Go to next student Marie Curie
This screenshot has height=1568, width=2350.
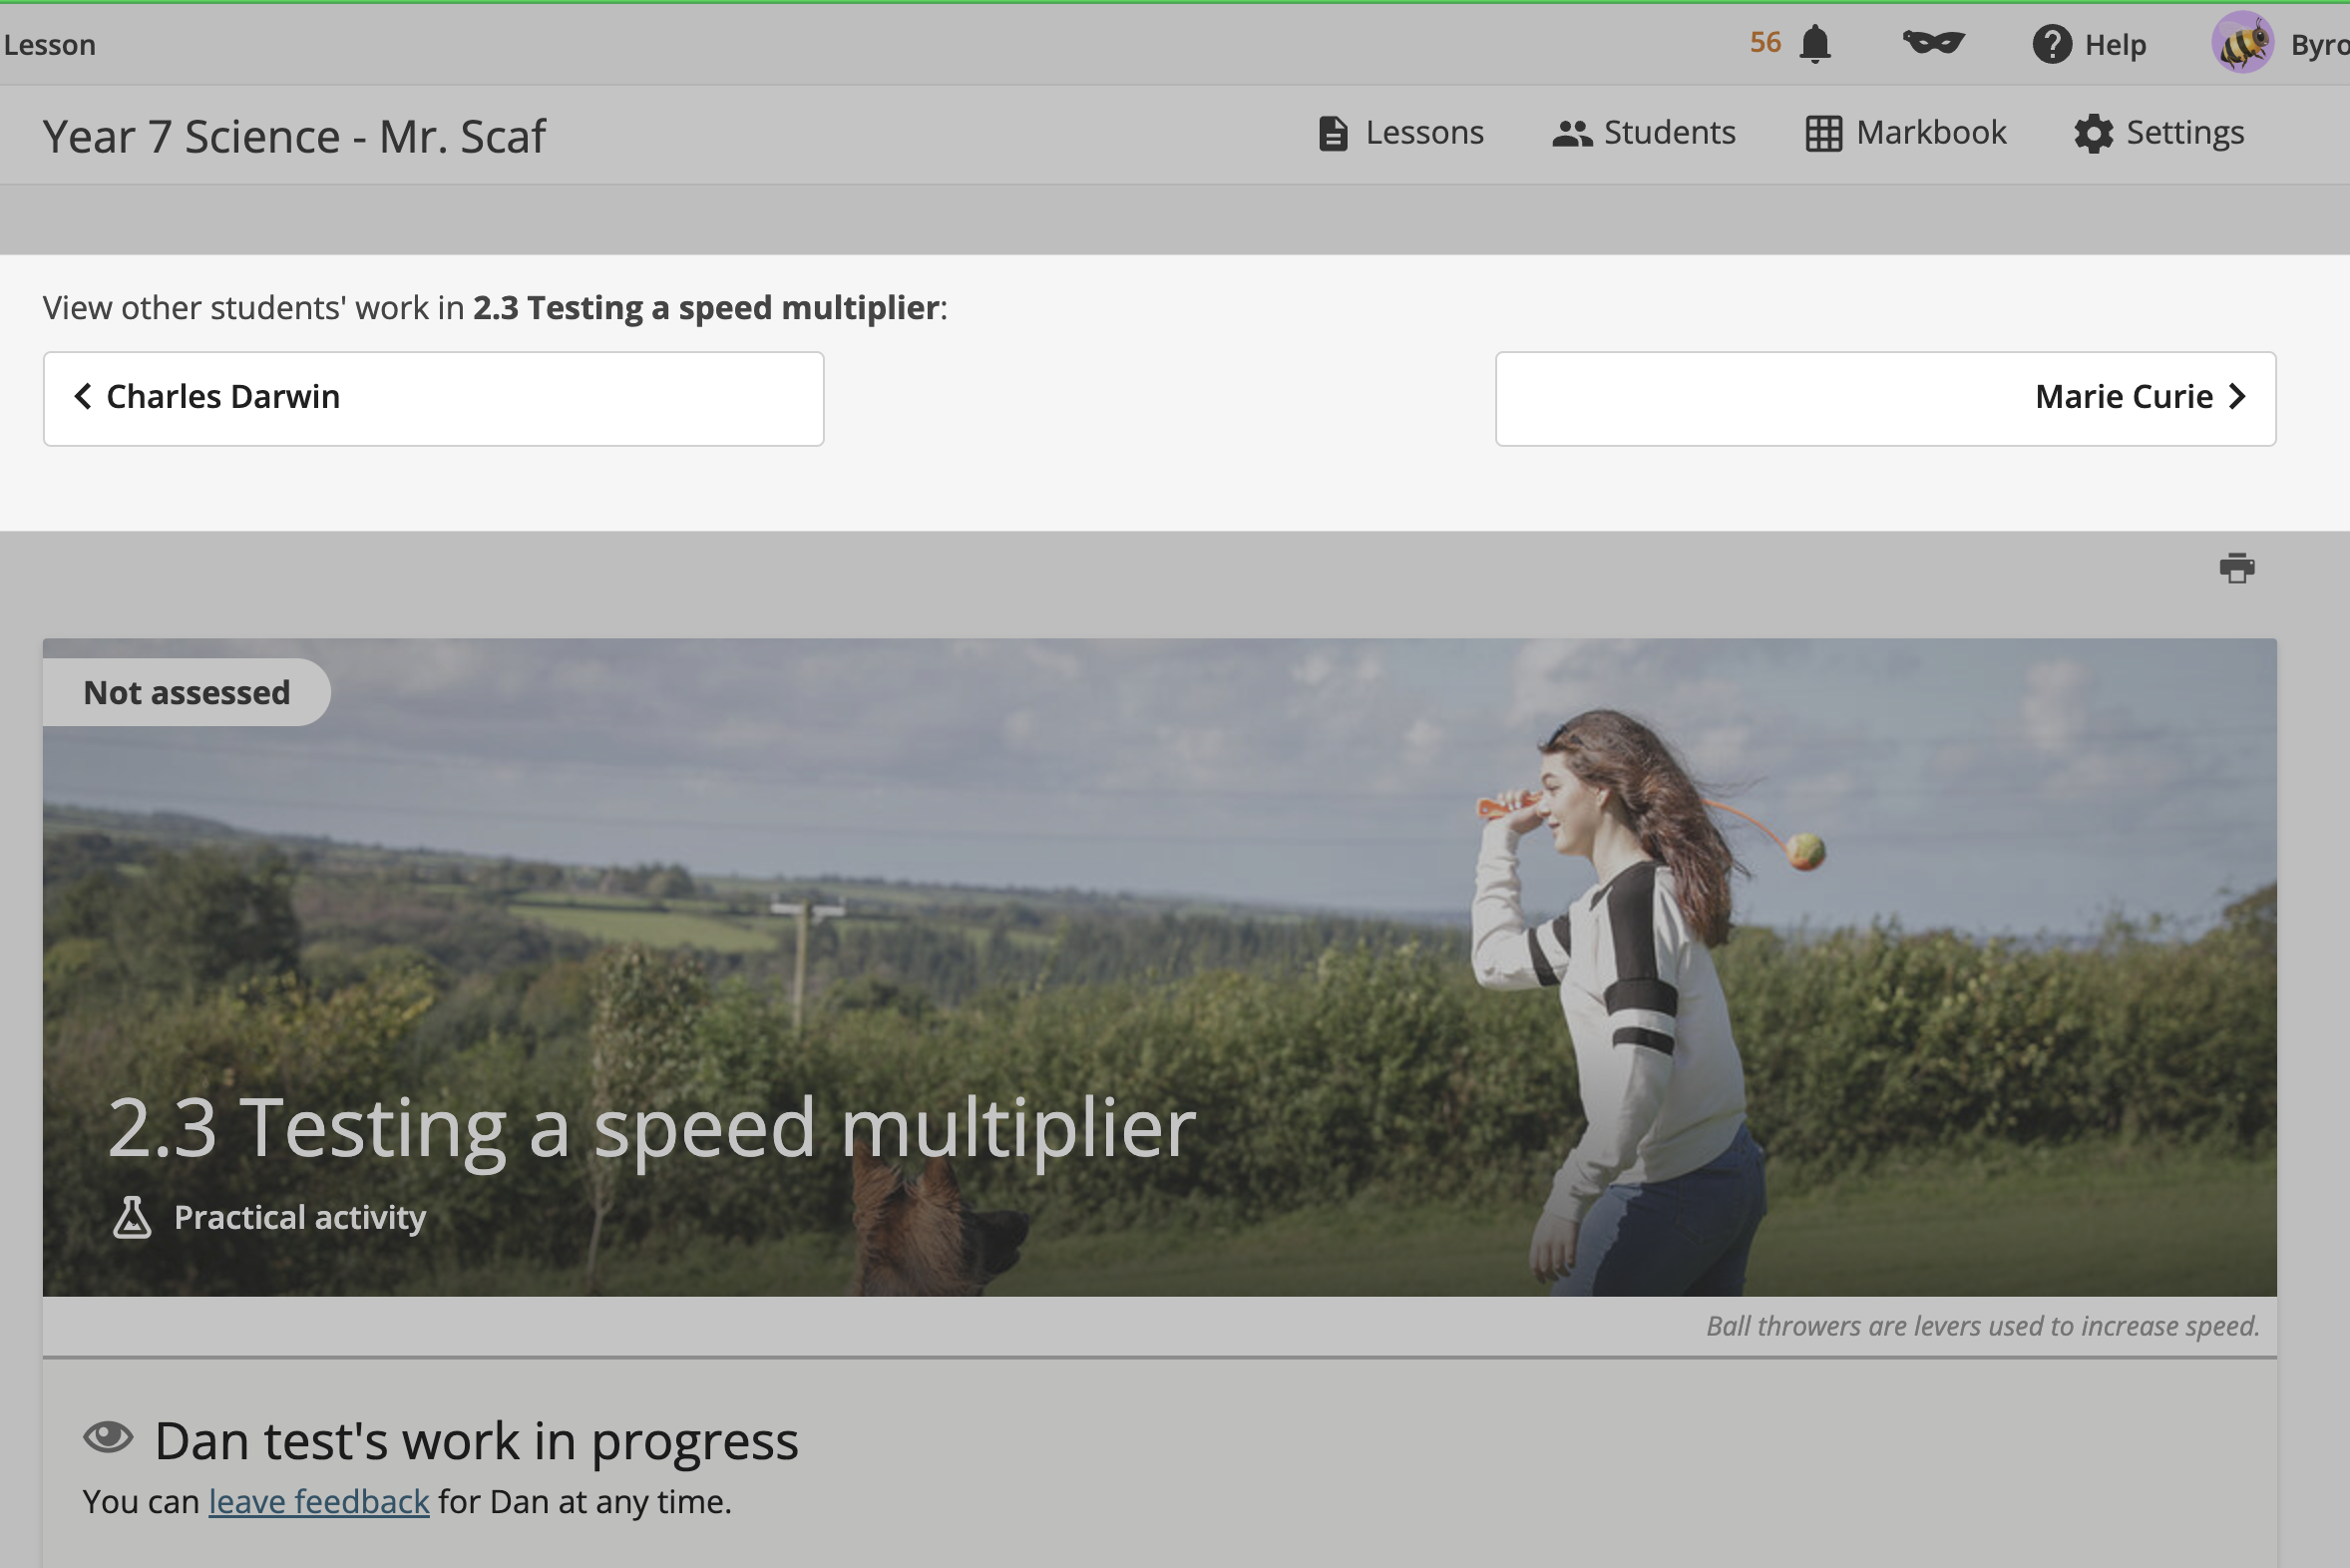1884,398
